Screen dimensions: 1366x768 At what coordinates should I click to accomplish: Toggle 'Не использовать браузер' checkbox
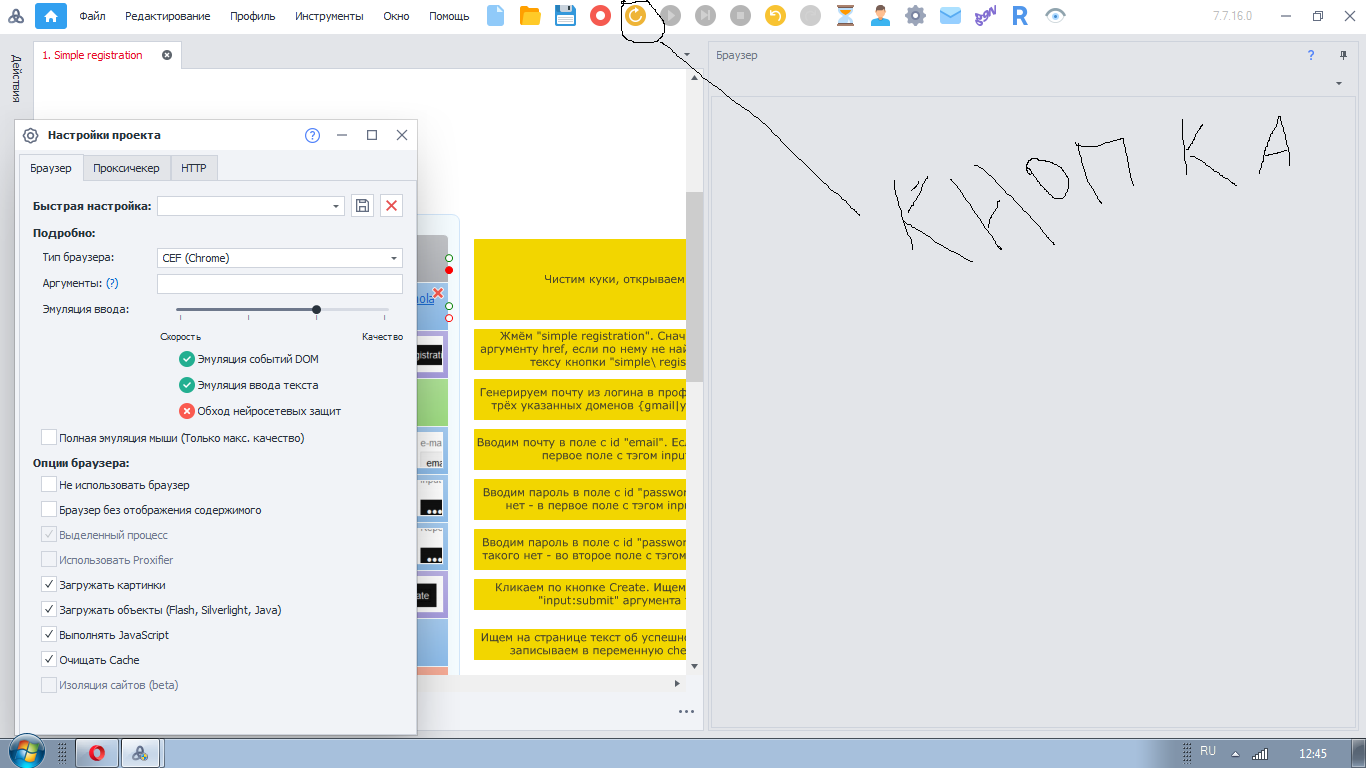click(x=49, y=484)
